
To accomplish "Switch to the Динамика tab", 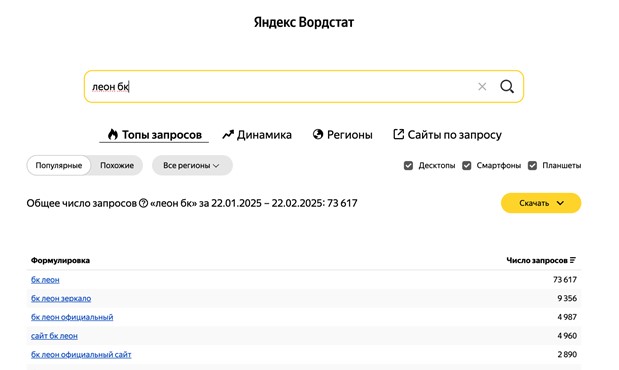I will 257,135.
